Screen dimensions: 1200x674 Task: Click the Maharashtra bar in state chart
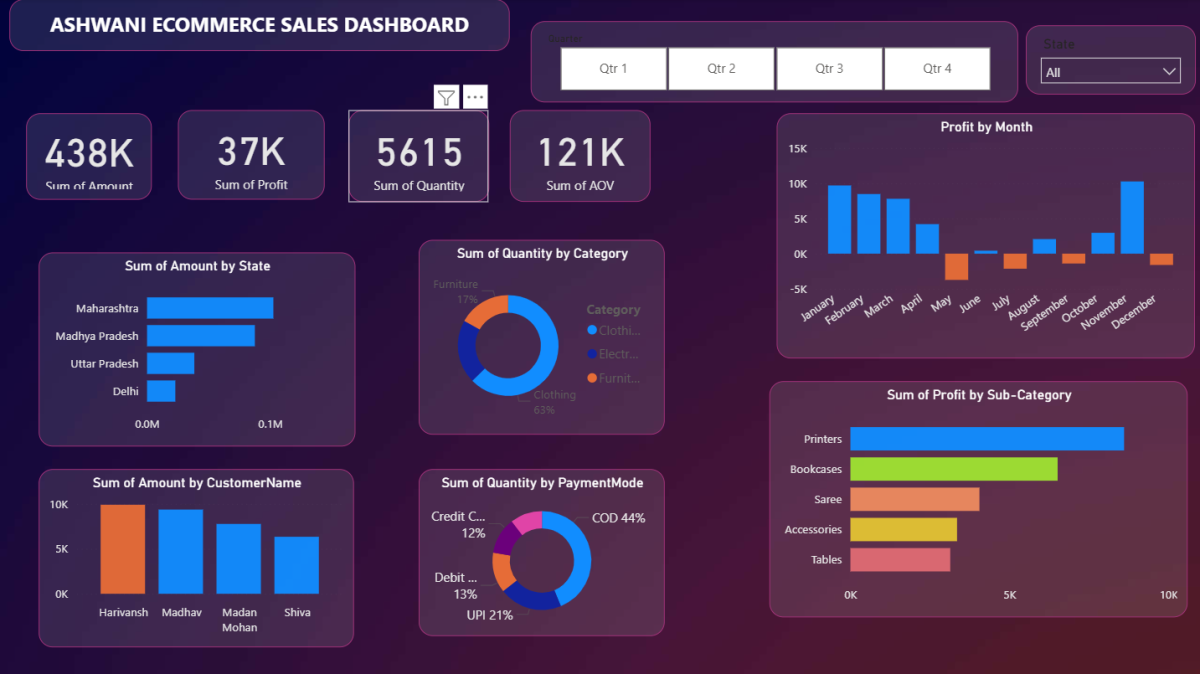point(210,308)
